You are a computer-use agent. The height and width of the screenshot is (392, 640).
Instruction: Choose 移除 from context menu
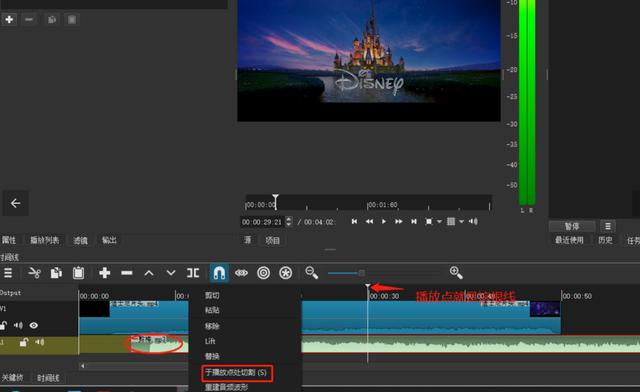coord(212,326)
